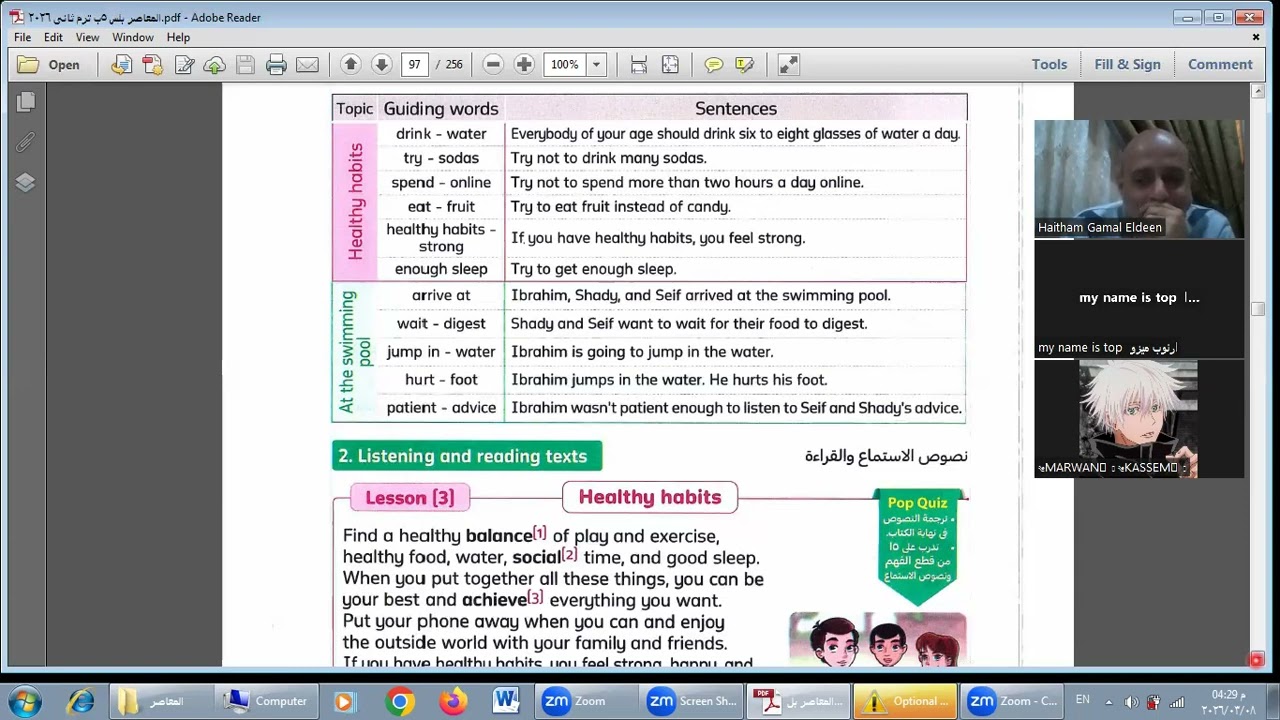Click the vertical scrollbar down arrow
Viewport: 1280px width, 720px height.
pos(1258,659)
